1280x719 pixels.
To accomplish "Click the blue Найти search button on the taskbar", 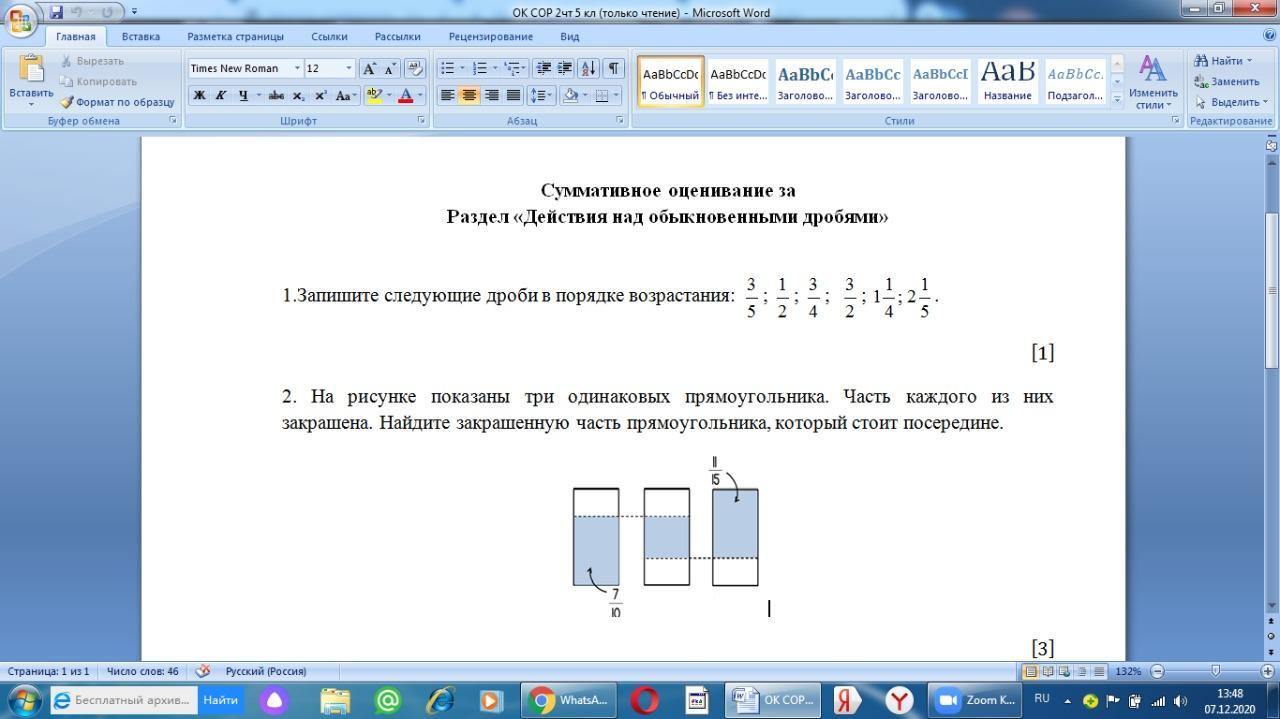I will point(221,700).
